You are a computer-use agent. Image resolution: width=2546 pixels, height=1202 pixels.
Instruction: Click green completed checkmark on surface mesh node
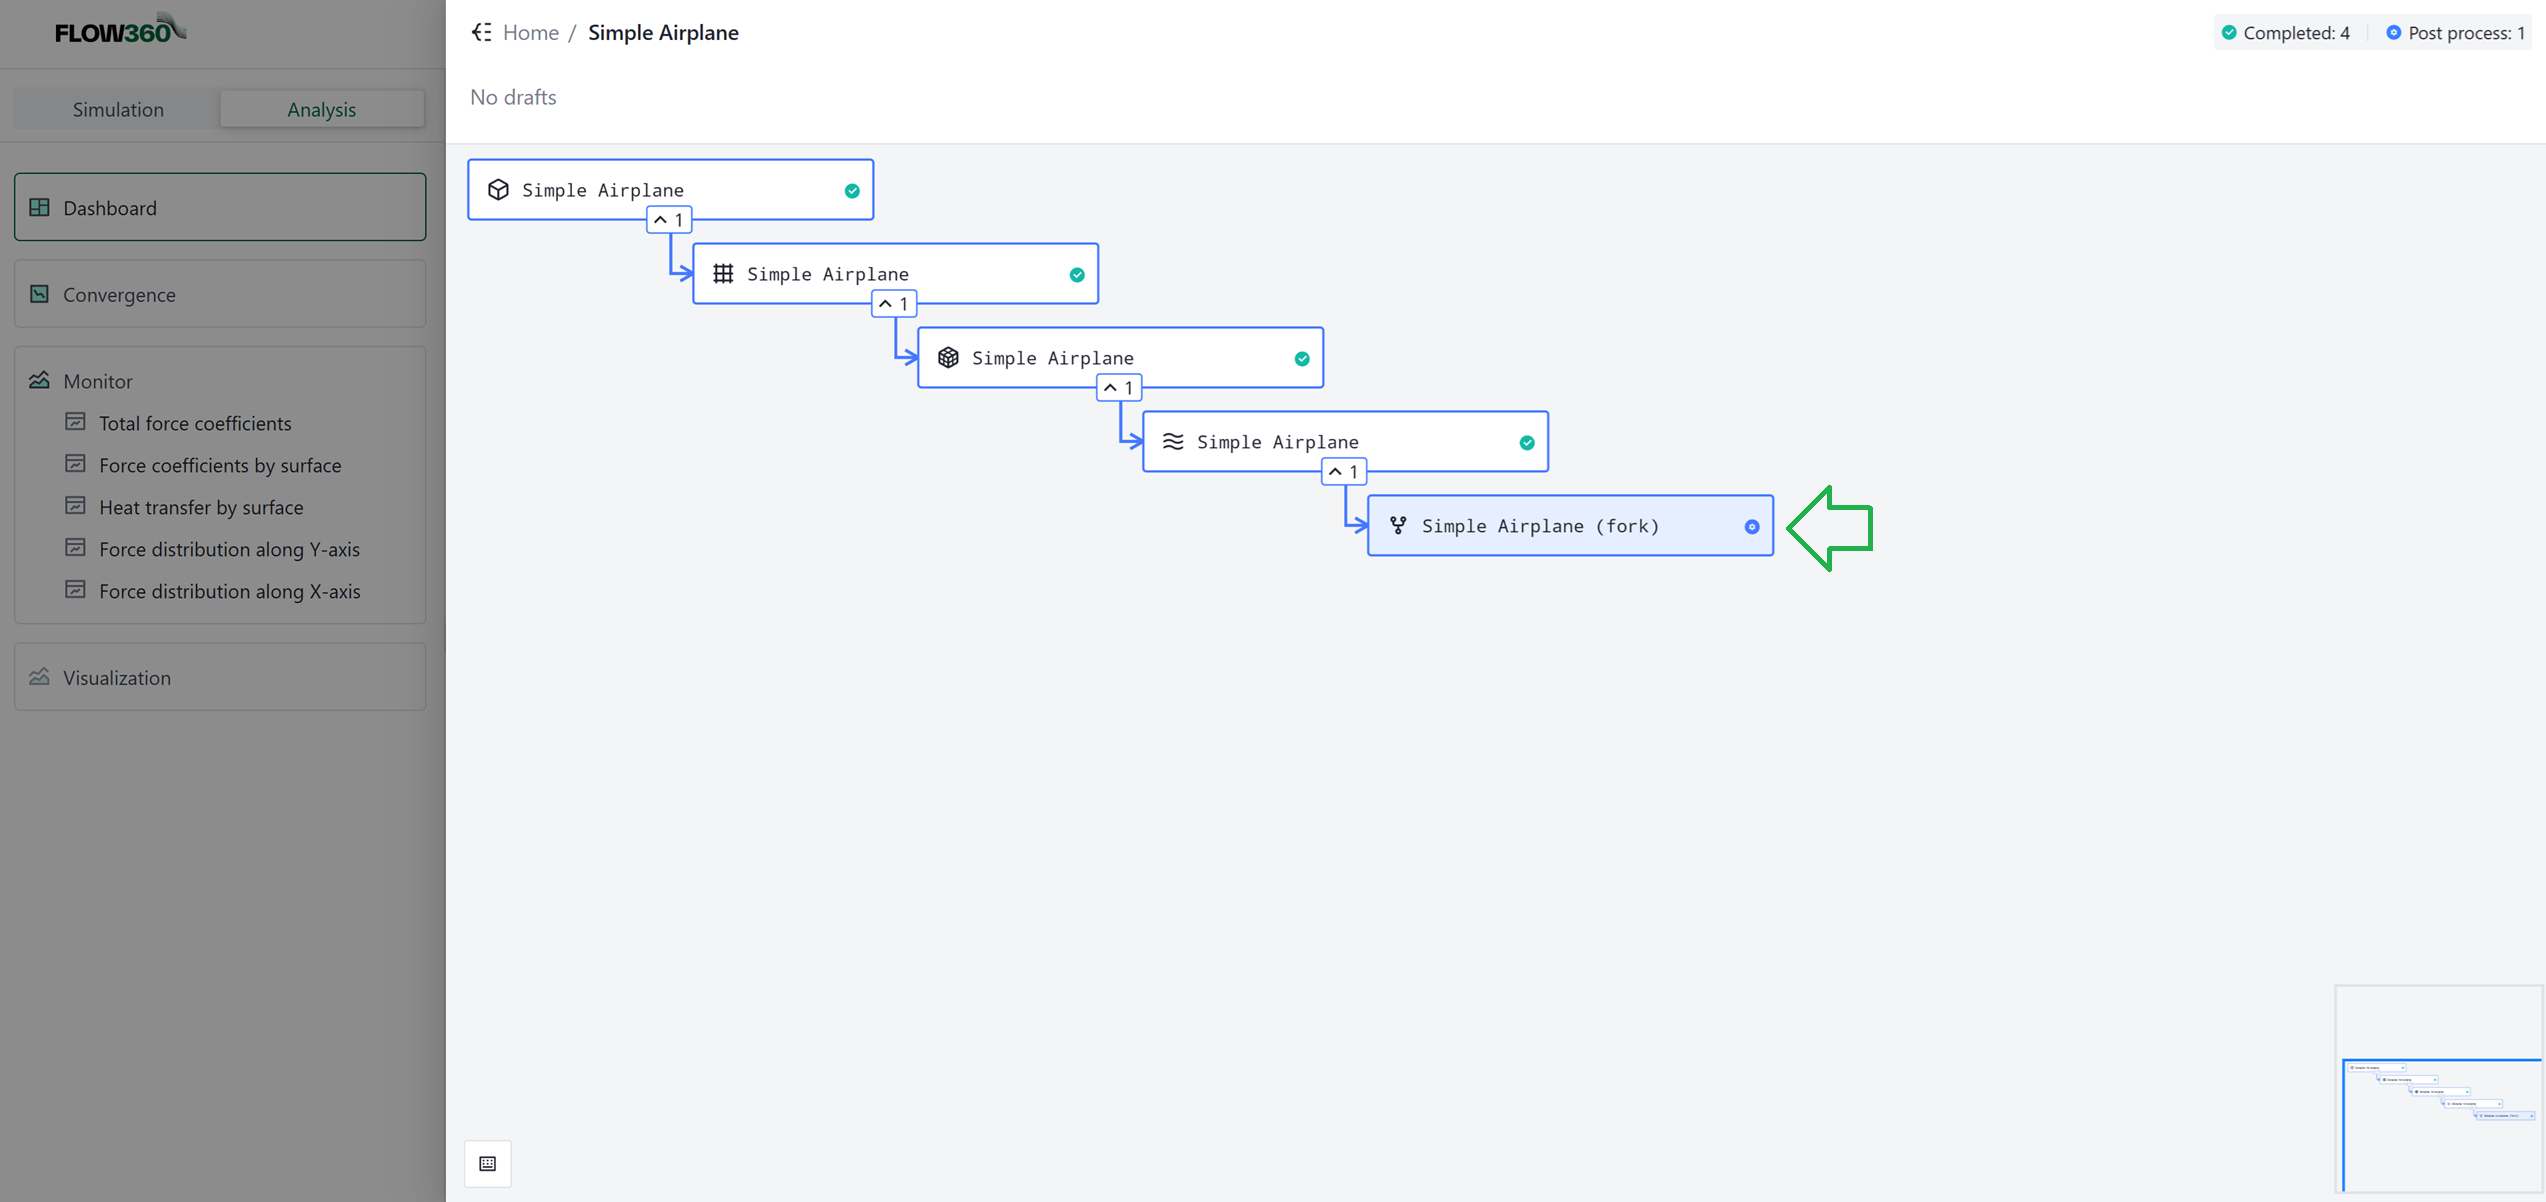(1077, 274)
